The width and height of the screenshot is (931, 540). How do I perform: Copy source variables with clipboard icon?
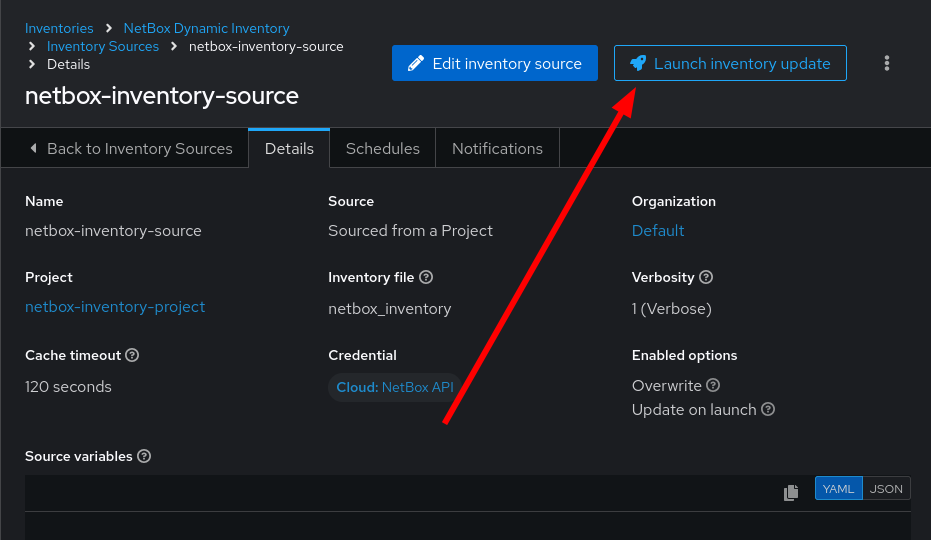[790, 492]
